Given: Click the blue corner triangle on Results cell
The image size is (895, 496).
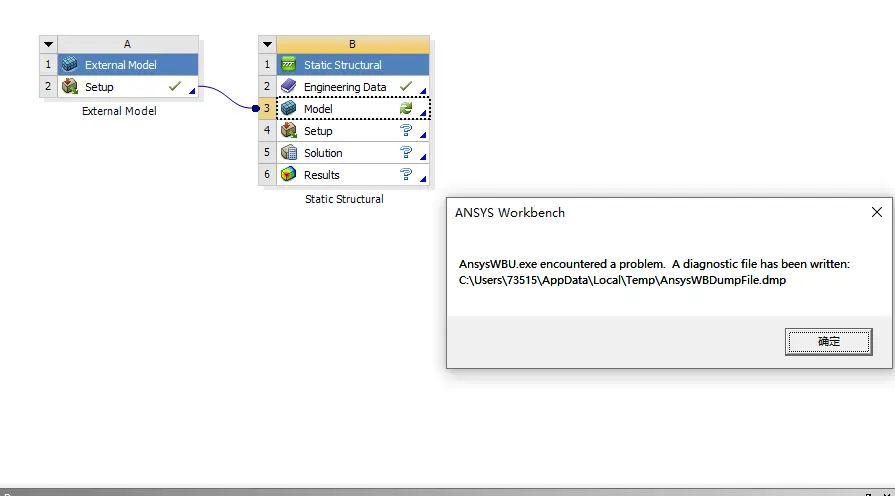Looking at the screenshot, I should tap(424, 179).
